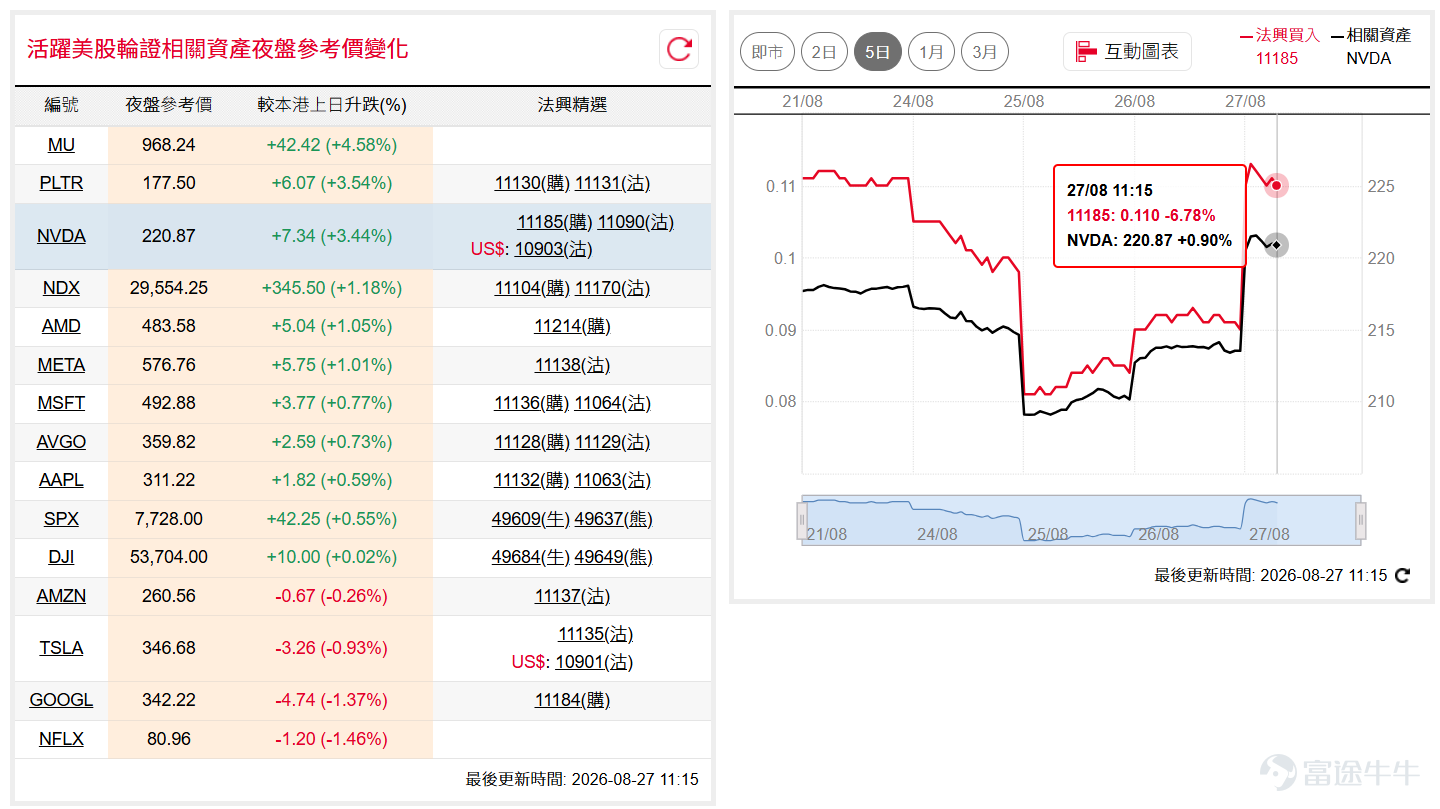Open TSLA put warrant 11135
This screenshot has height=809, width=1440.
[595, 634]
